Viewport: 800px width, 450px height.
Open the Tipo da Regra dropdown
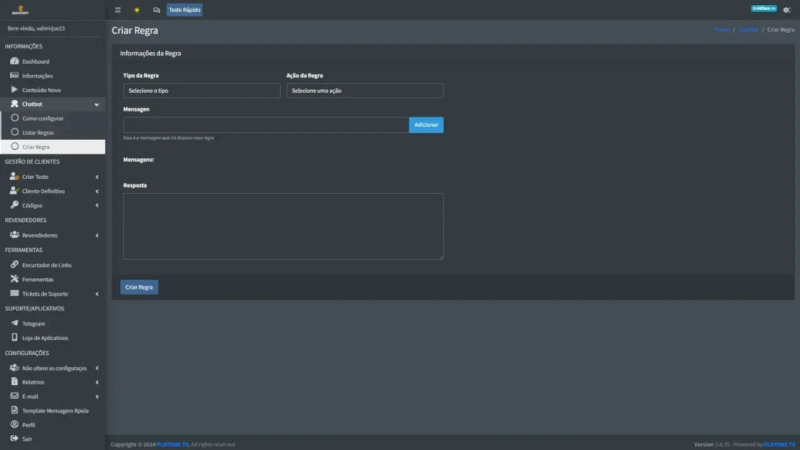coord(201,91)
